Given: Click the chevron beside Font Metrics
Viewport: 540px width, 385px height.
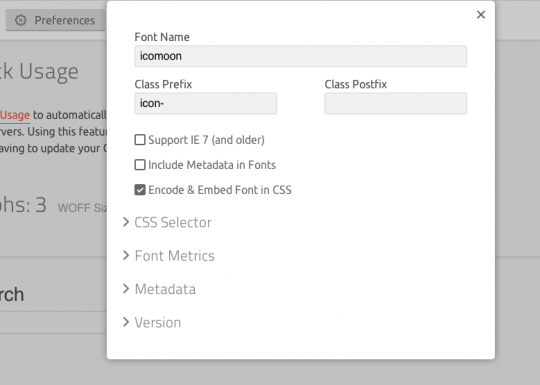Looking at the screenshot, I should tap(126, 256).
